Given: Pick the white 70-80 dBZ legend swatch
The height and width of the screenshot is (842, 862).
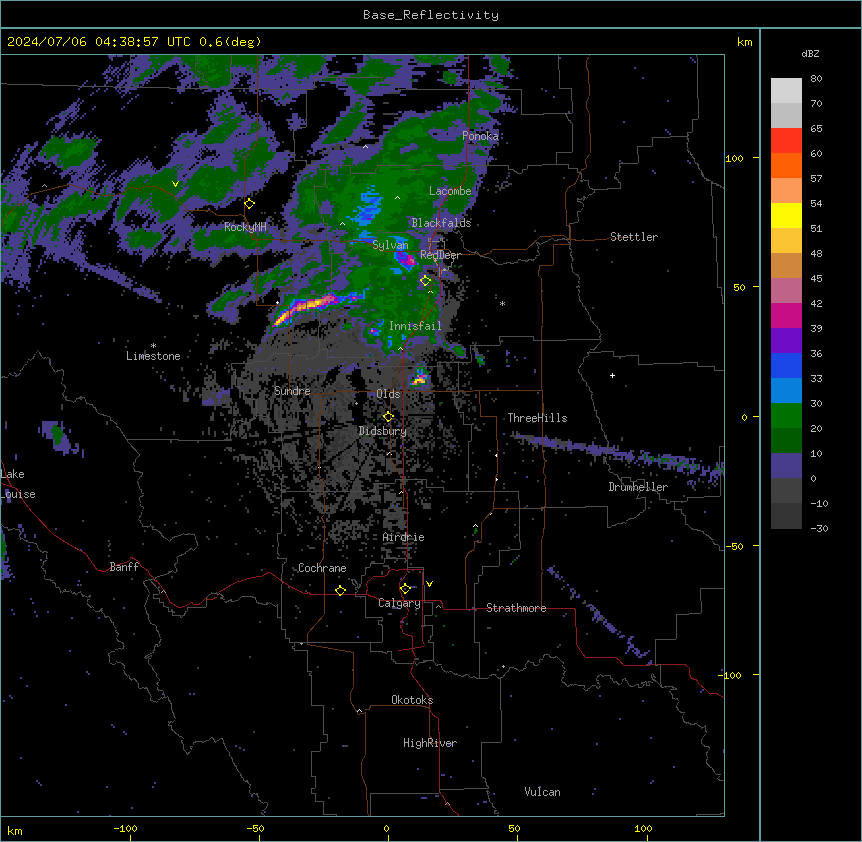Looking at the screenshot, I should click(x=786, y=91).
